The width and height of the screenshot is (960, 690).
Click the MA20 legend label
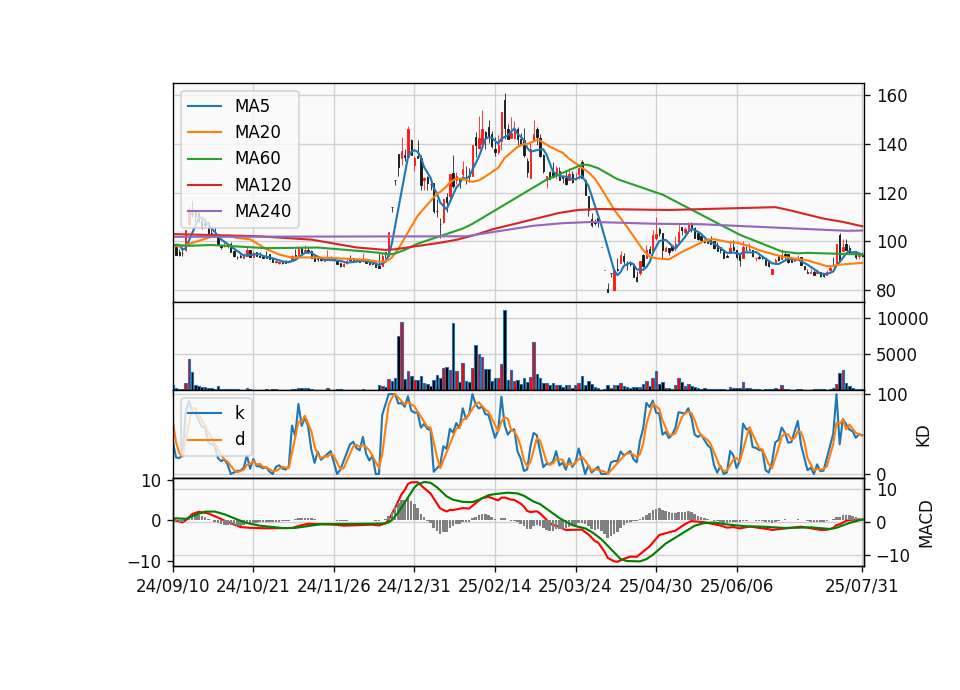click(257, 132)
